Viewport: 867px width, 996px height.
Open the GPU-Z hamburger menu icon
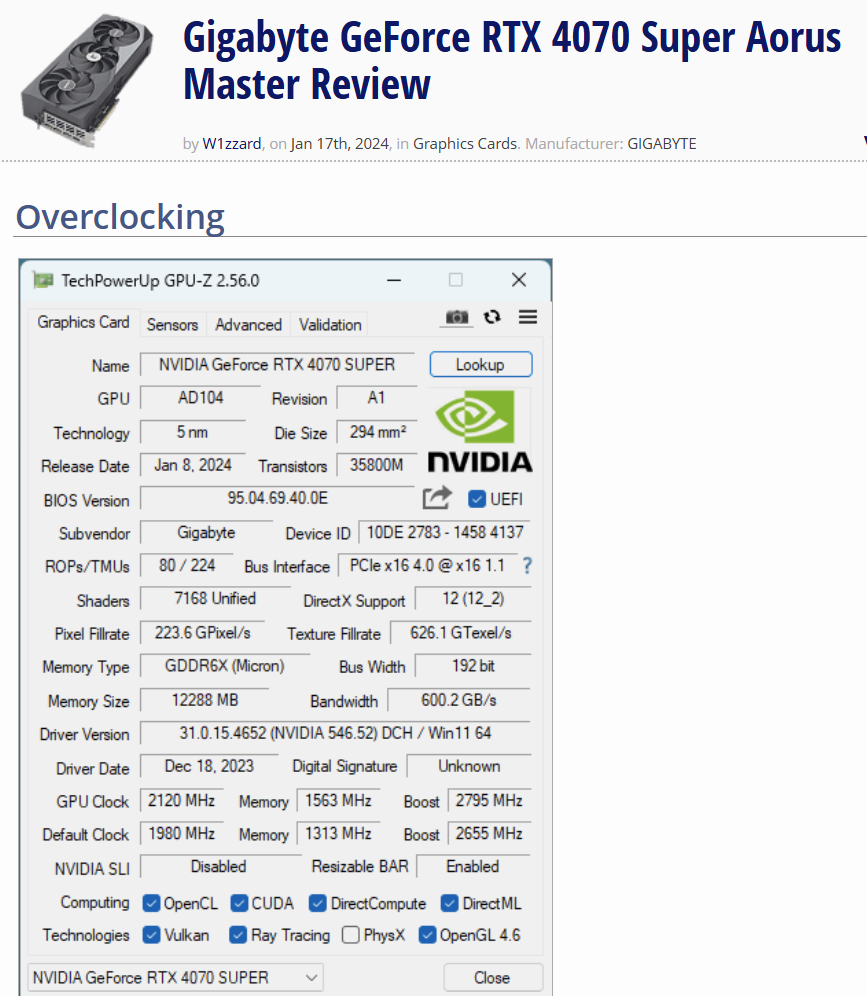pos(528,317)
